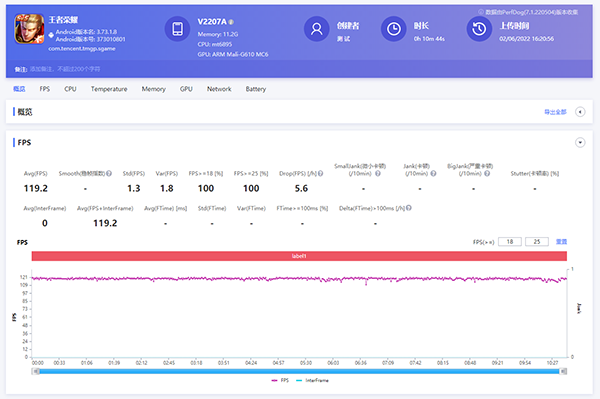The height and width of the screenshot is (399, 600).
Task: Click the remarks note input field
Action: tap(65, 69)
